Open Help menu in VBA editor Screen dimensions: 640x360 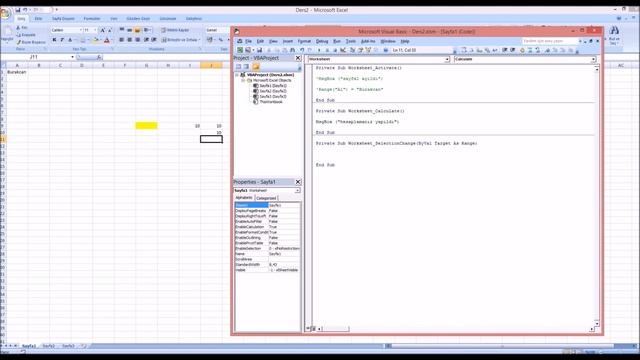pos(405,41)
